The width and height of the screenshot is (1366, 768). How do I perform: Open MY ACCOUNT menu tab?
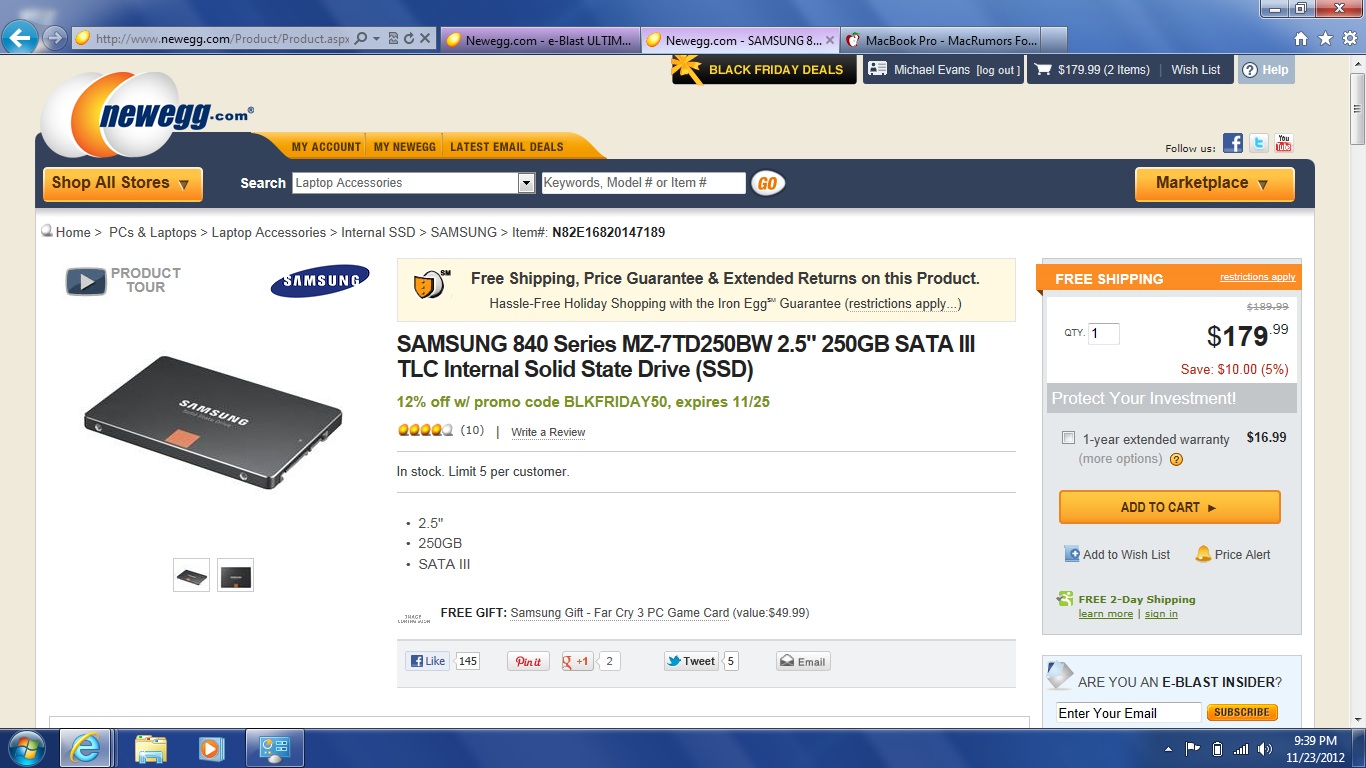326,147
